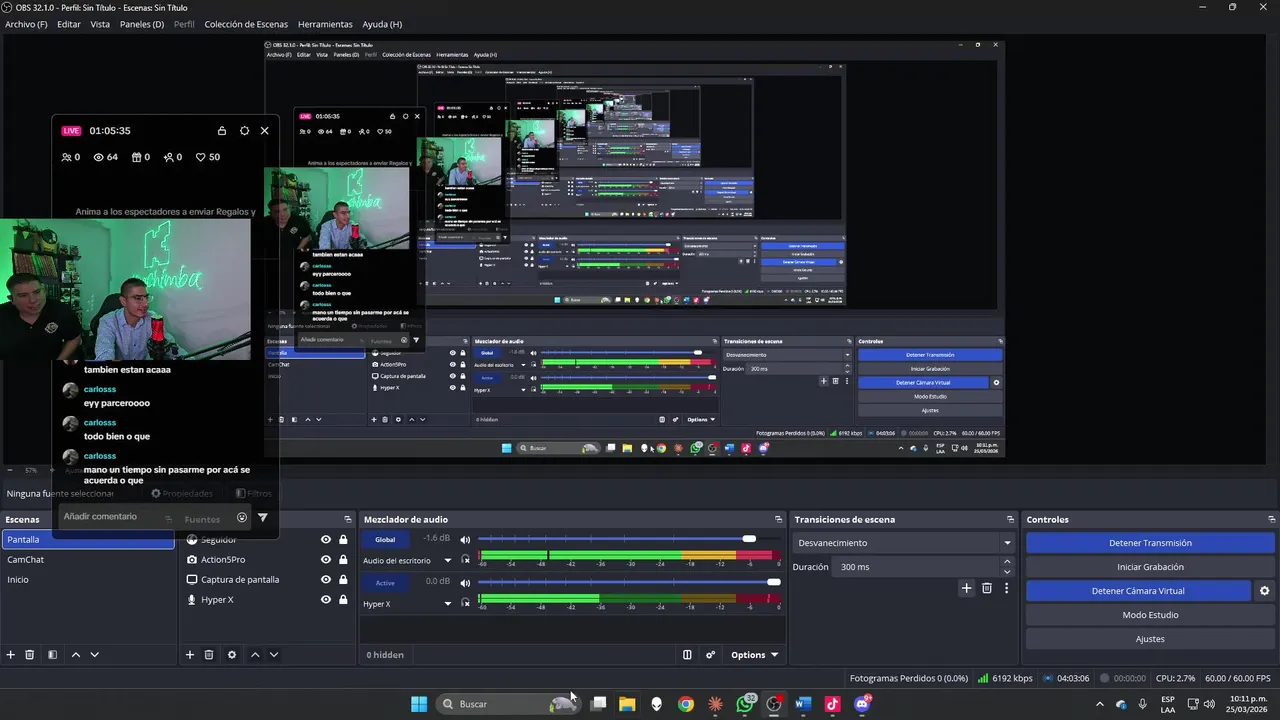
Task: Open the Herramientas menu
Action: (x=325, y=24)
